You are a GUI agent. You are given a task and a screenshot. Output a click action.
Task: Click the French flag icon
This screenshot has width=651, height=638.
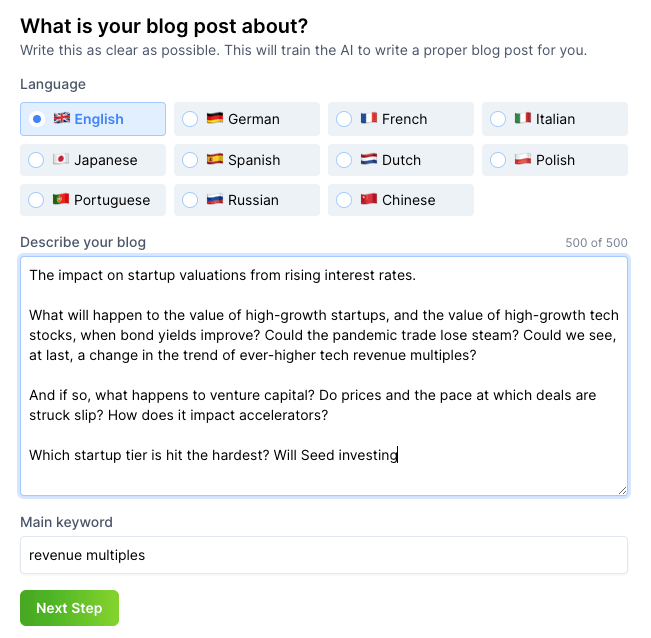(x=369, y=119)
